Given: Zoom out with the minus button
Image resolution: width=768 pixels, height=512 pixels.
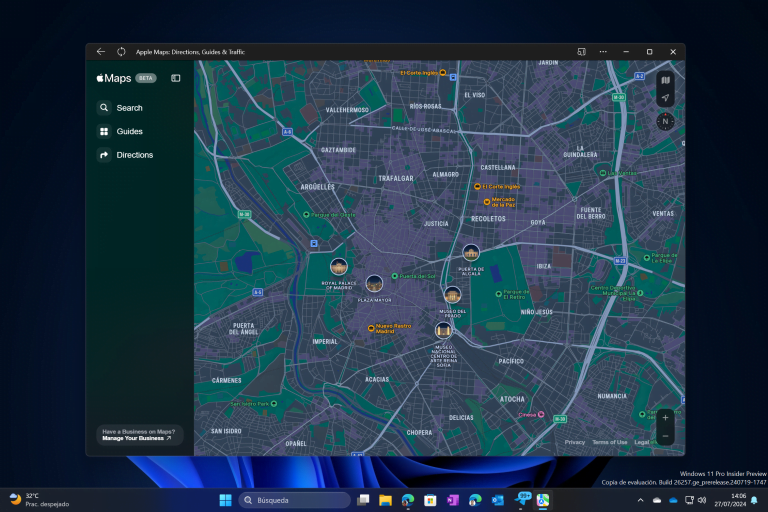Looking at the screenshot, I should (x=665, y=436).
